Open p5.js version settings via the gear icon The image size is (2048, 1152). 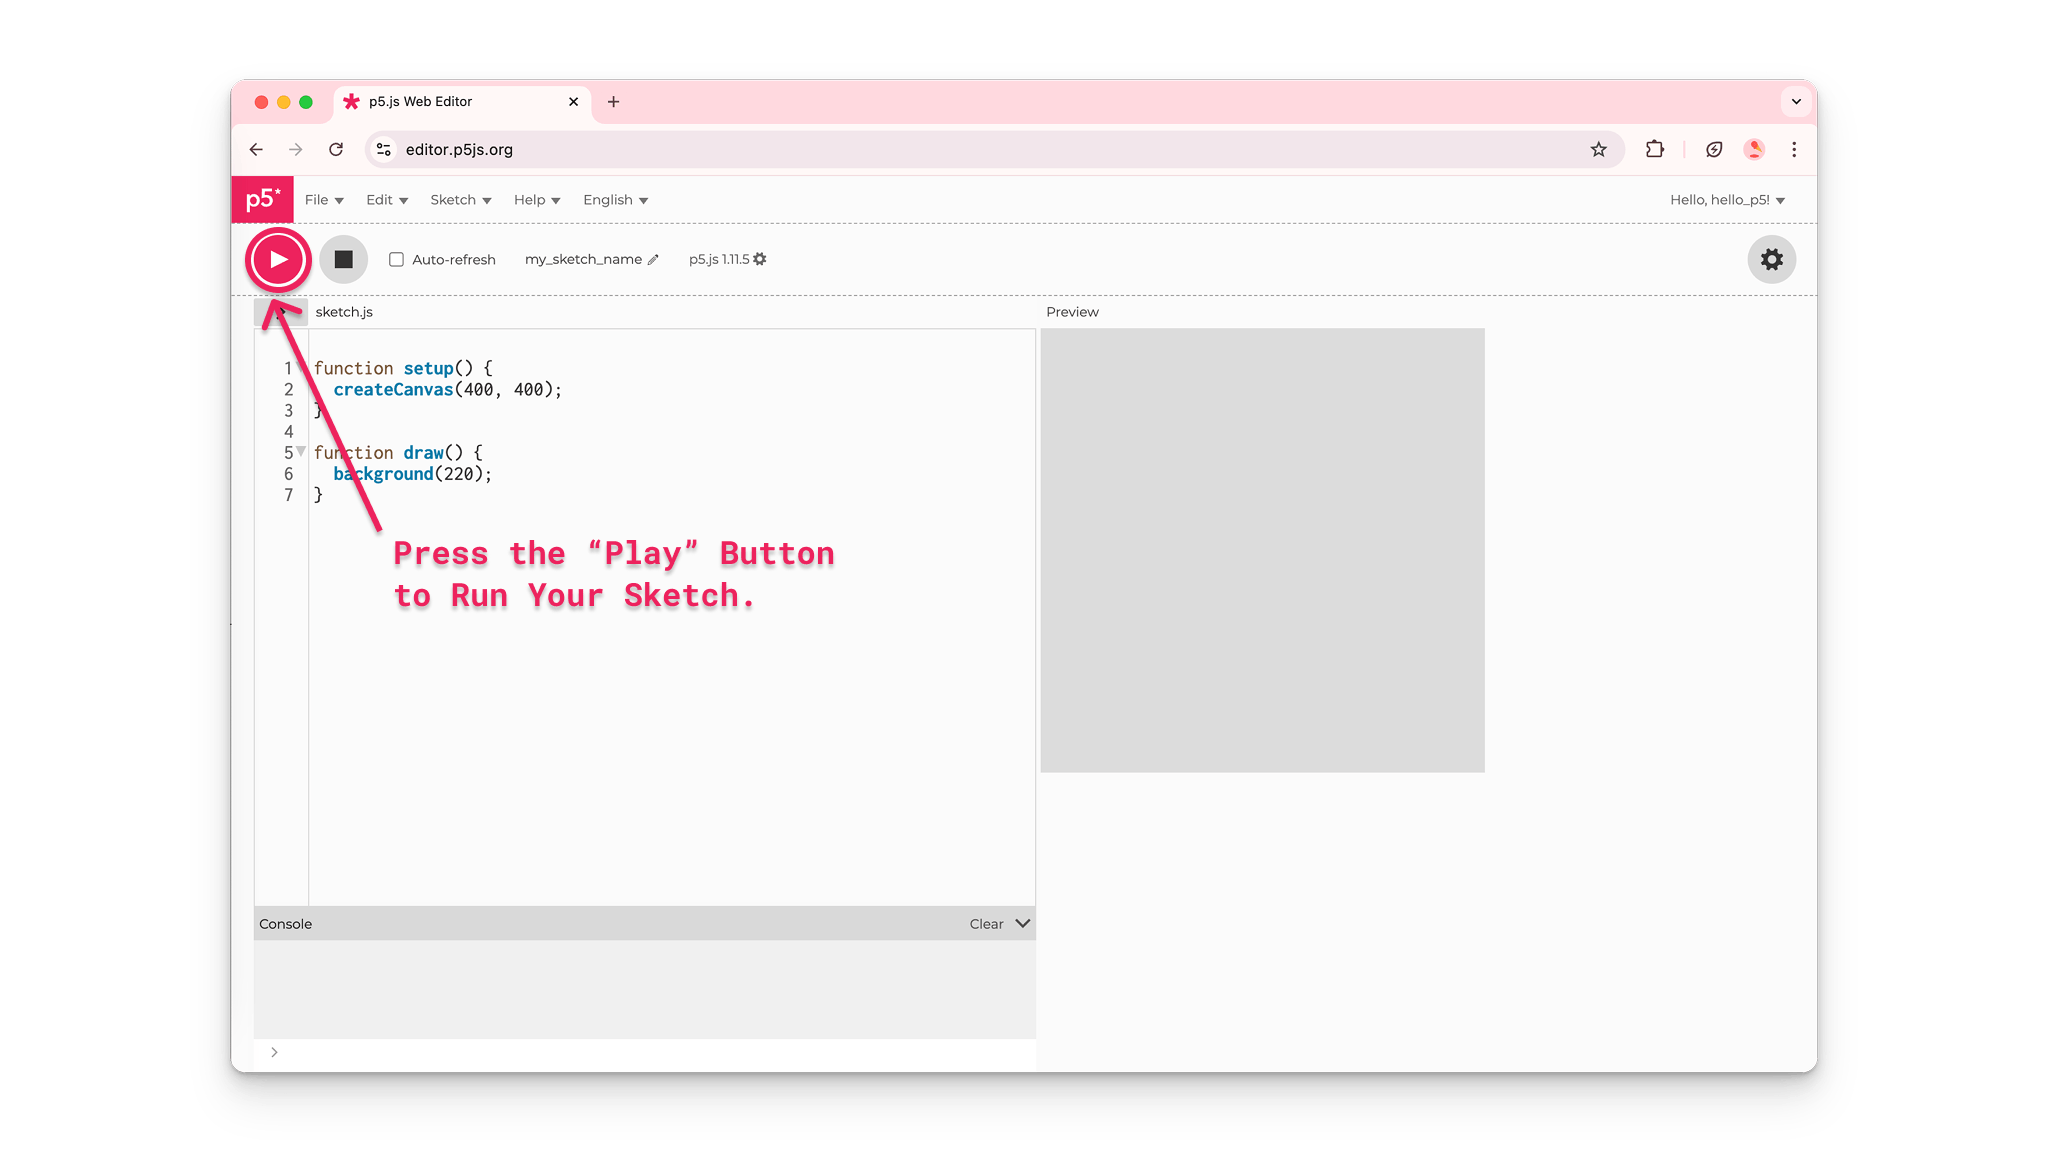[x=761, y=259]
